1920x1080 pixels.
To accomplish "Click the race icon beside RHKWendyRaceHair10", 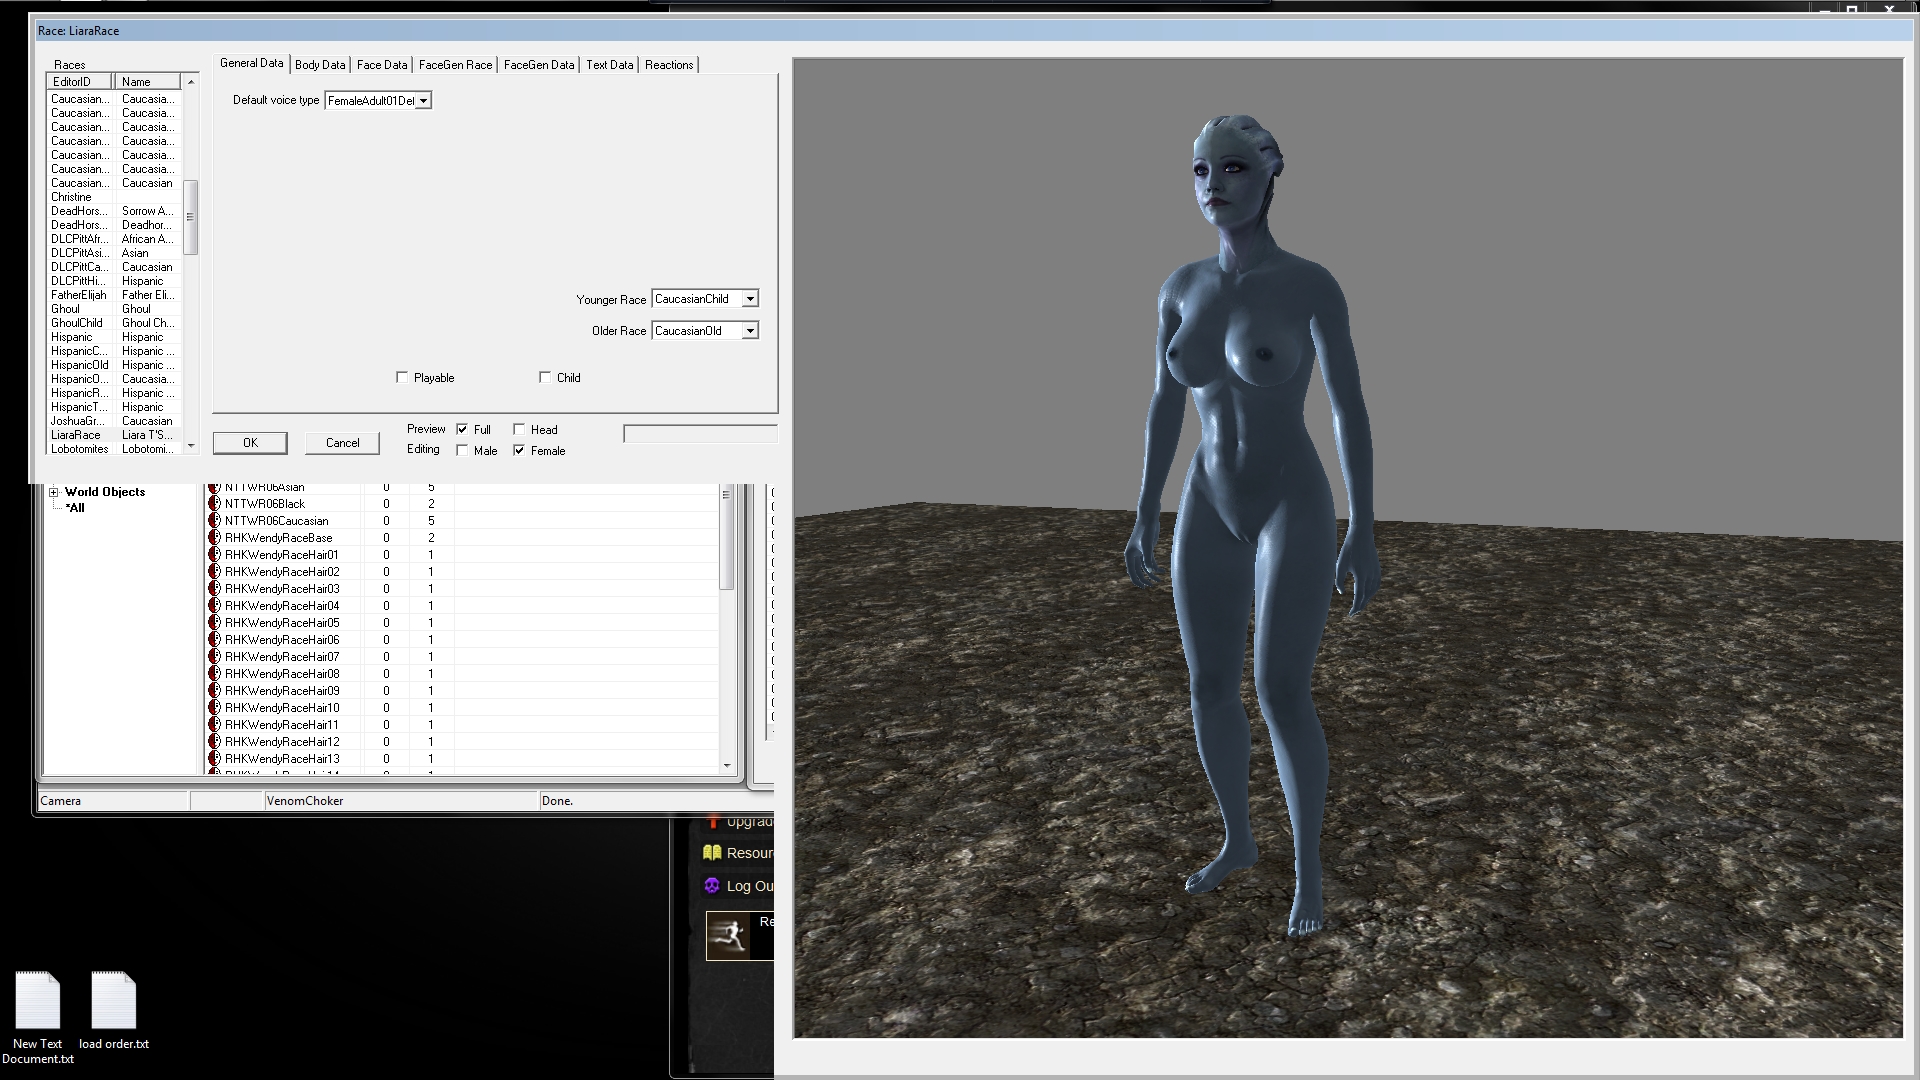I will click(214, 708).
